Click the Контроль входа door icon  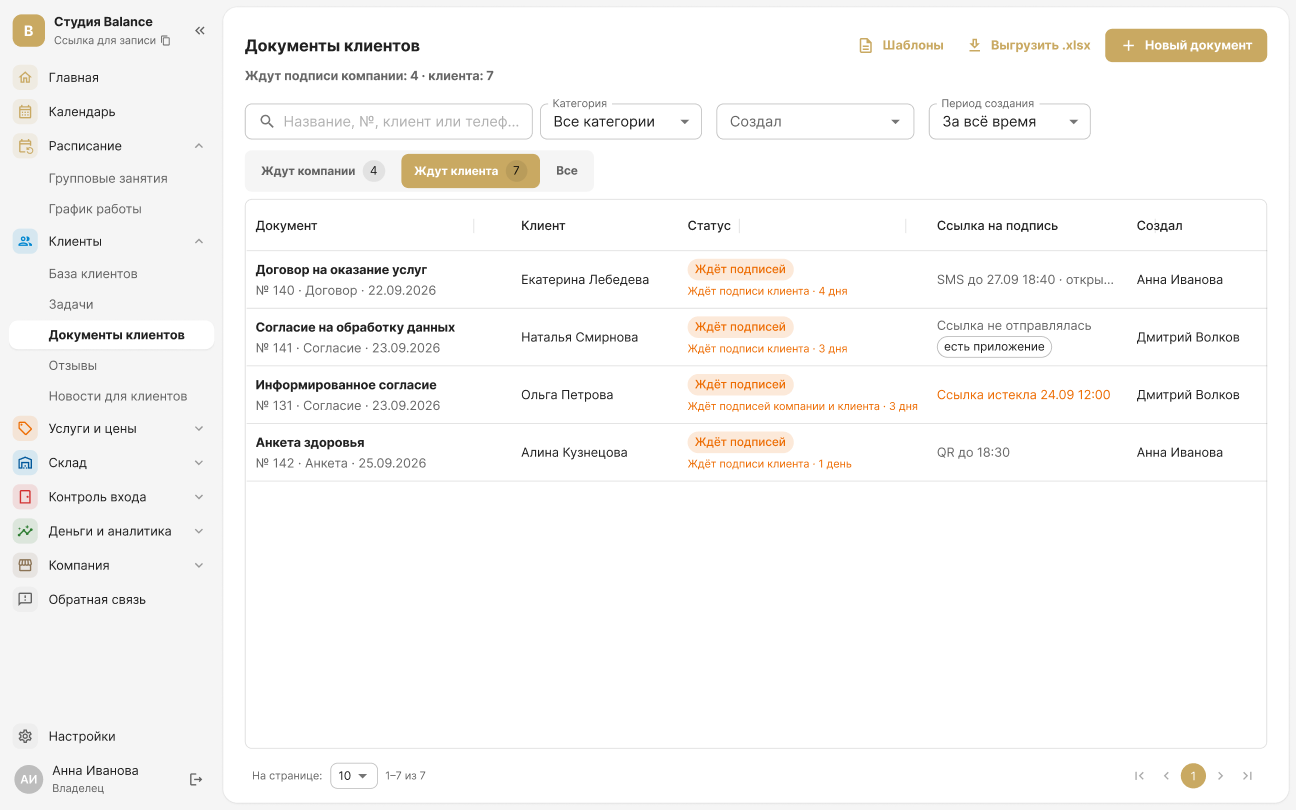point(26,497)
